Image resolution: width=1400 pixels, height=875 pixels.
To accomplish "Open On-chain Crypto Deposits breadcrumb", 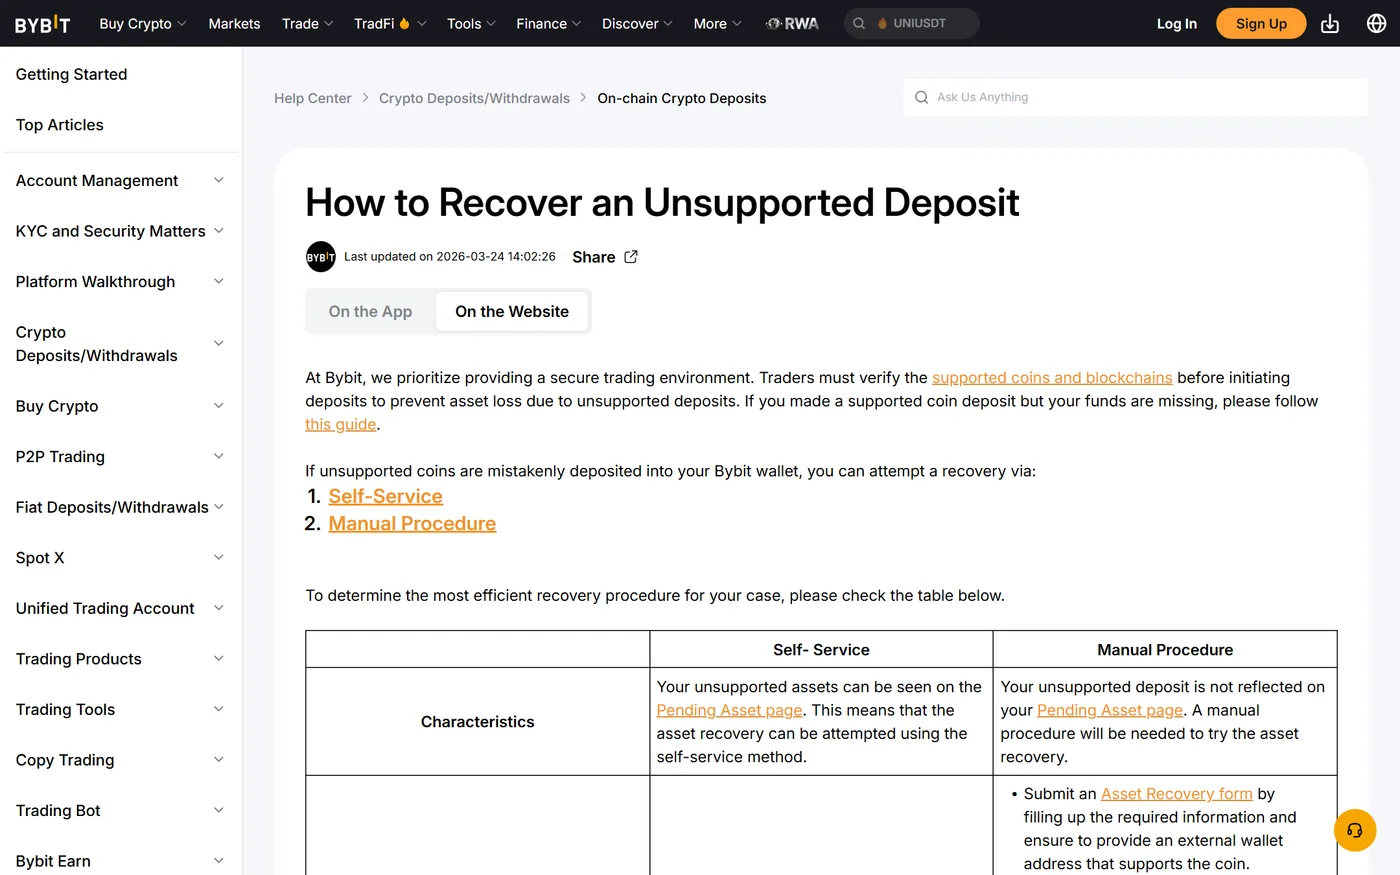I will 682,98.
